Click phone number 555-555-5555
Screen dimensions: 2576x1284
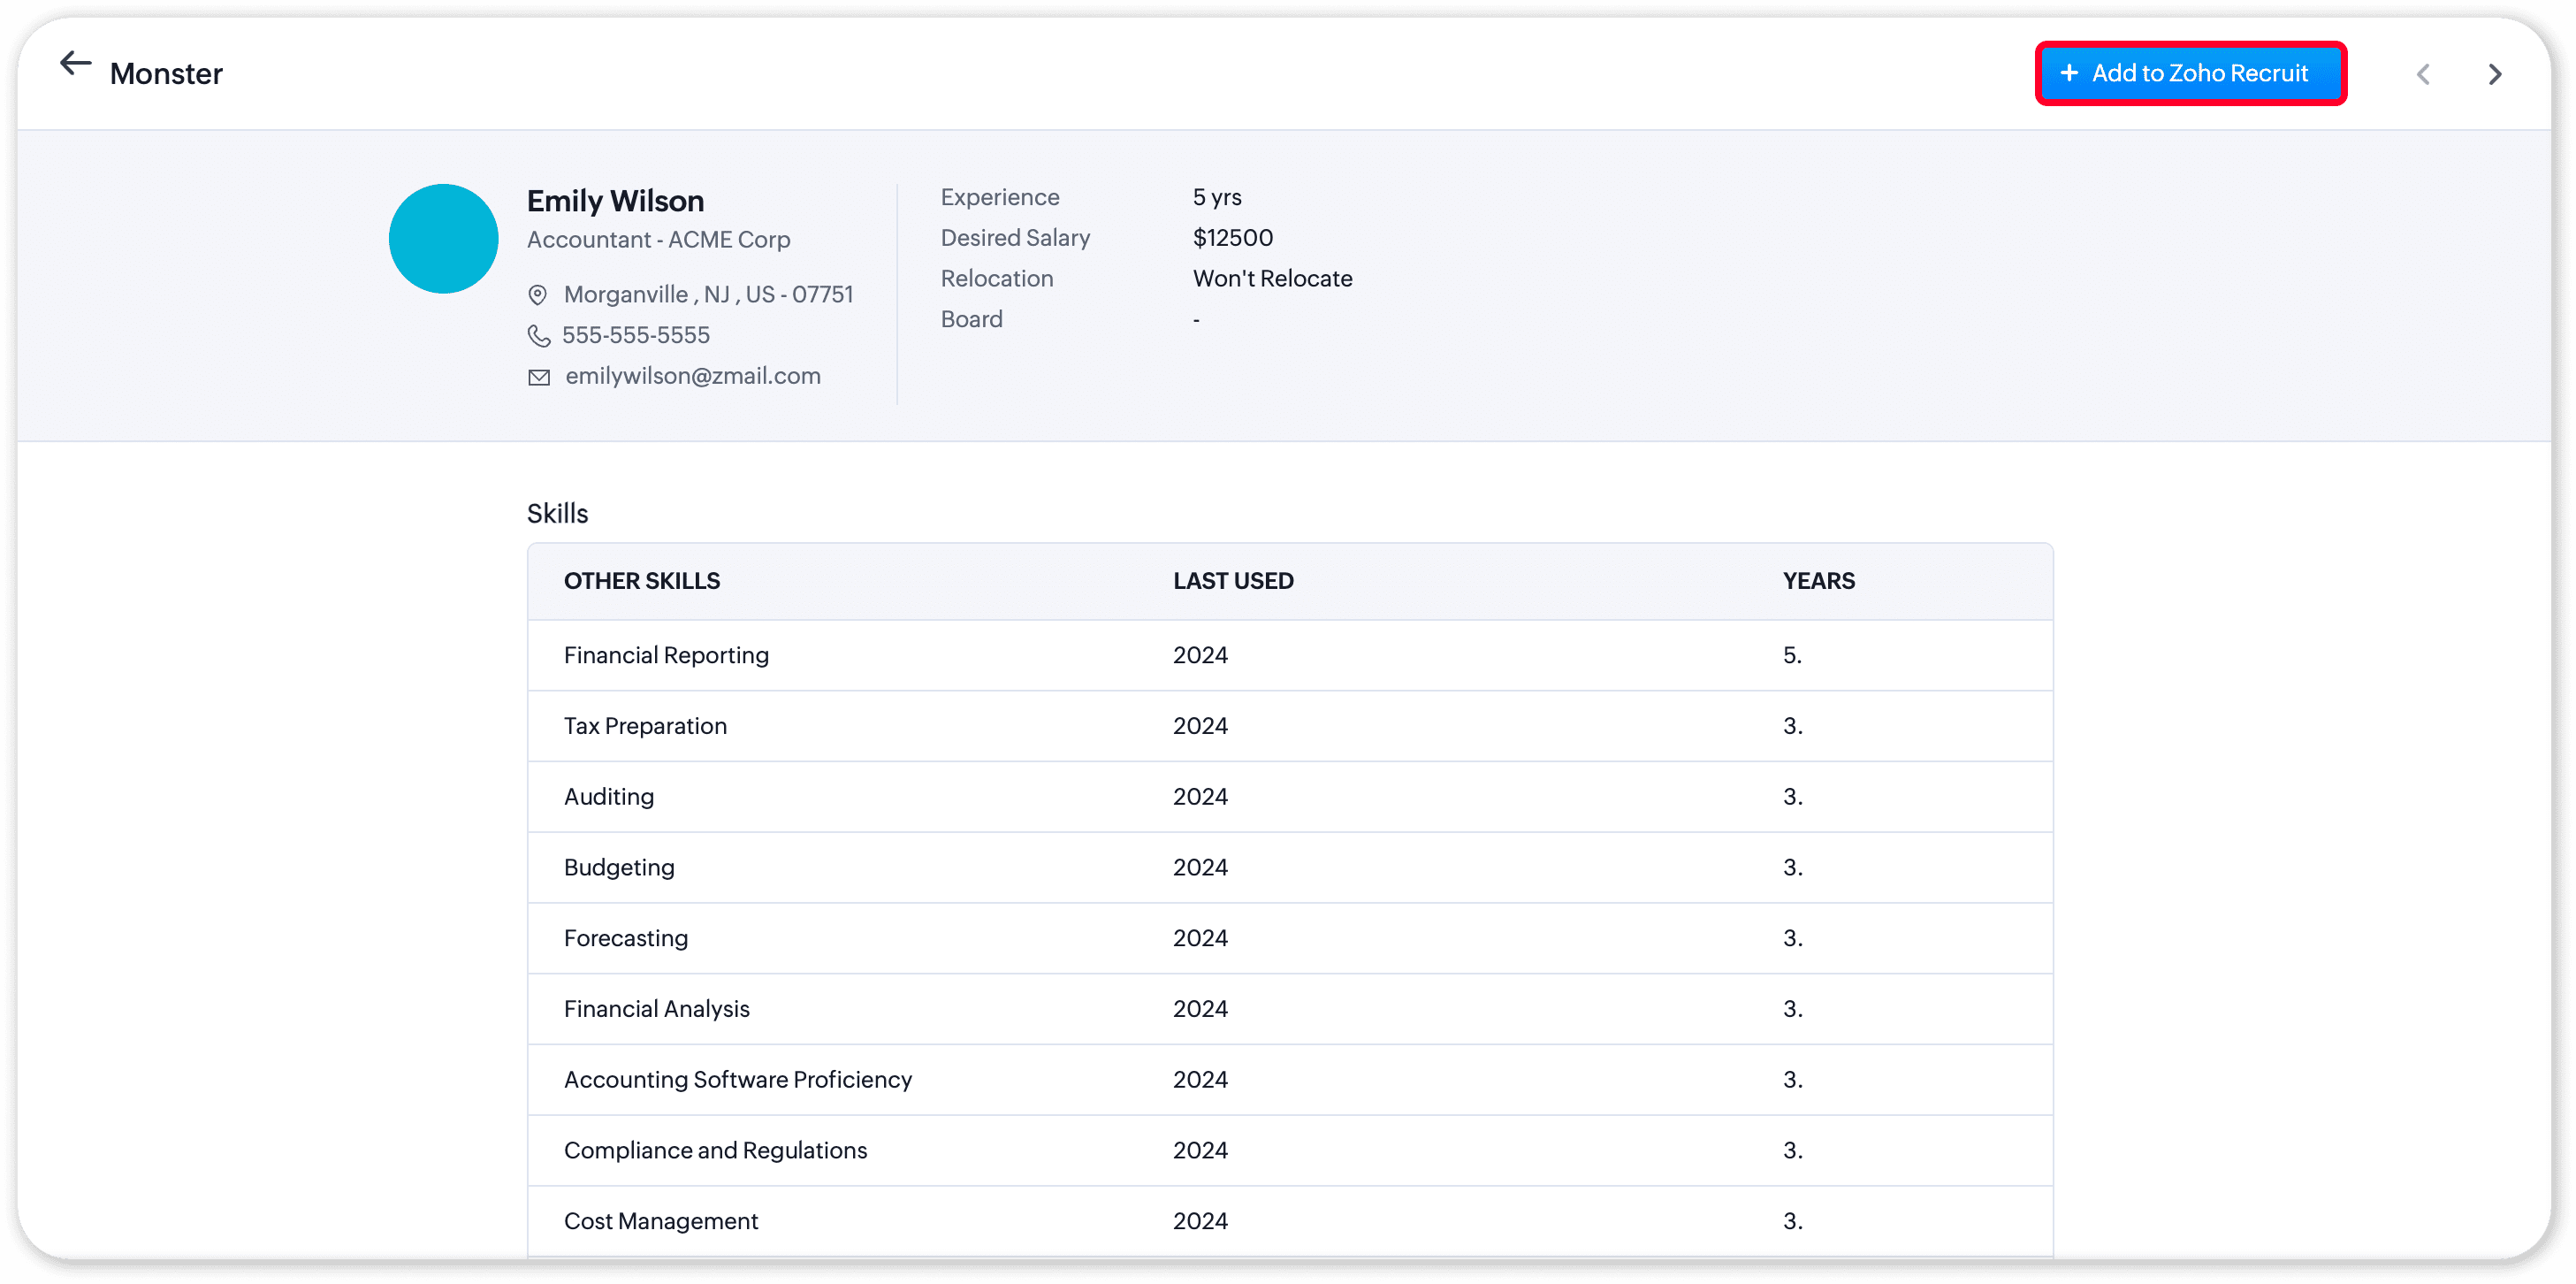635,335
